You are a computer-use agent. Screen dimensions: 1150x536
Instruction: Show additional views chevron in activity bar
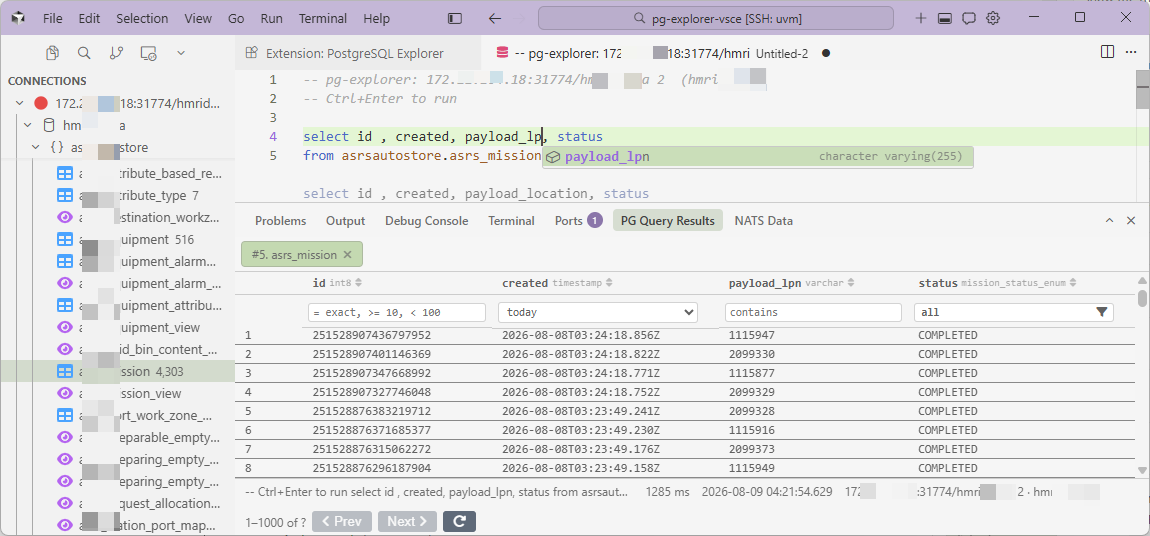[180, 53]
